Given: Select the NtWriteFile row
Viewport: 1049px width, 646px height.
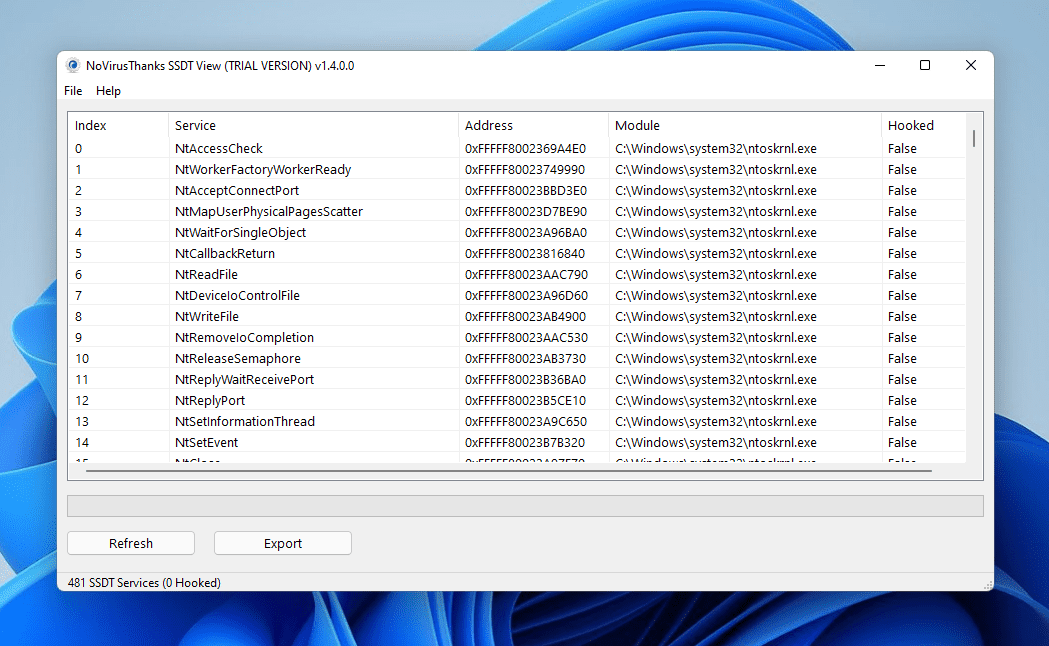Looking at the screenshot, I should tap(516, 316).
